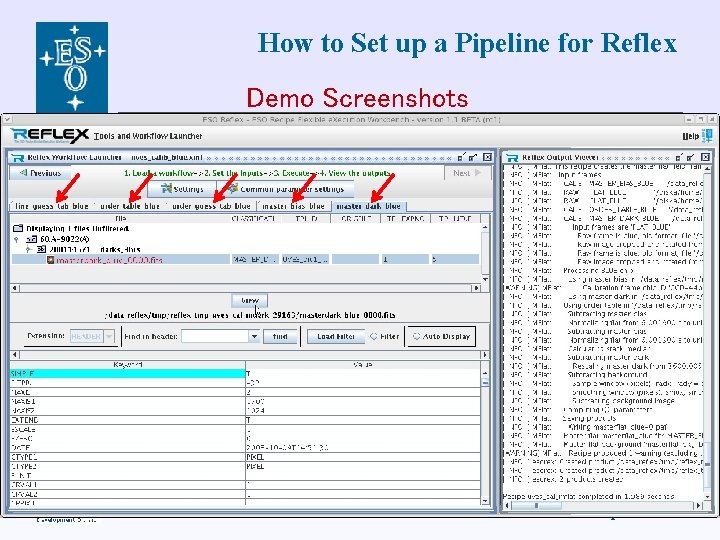Switch to order table blue tab

click(129, 206)
